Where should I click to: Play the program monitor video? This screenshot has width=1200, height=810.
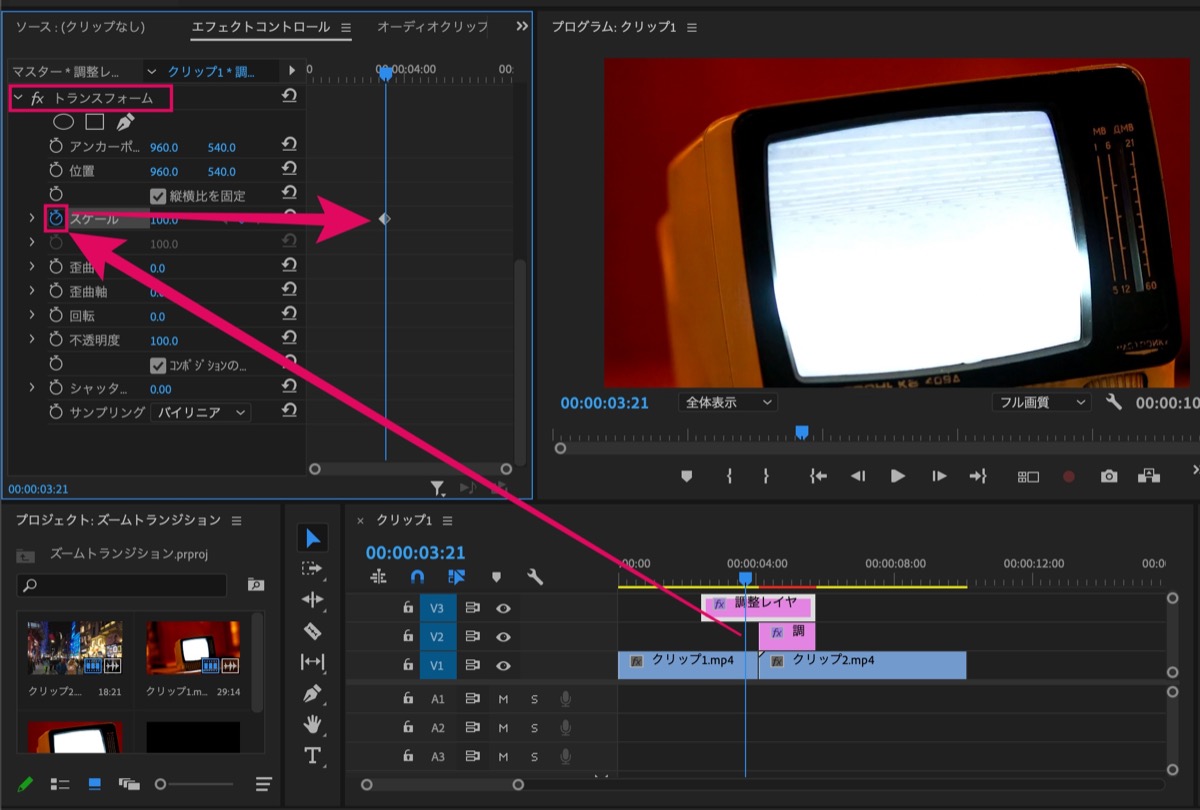897,476
